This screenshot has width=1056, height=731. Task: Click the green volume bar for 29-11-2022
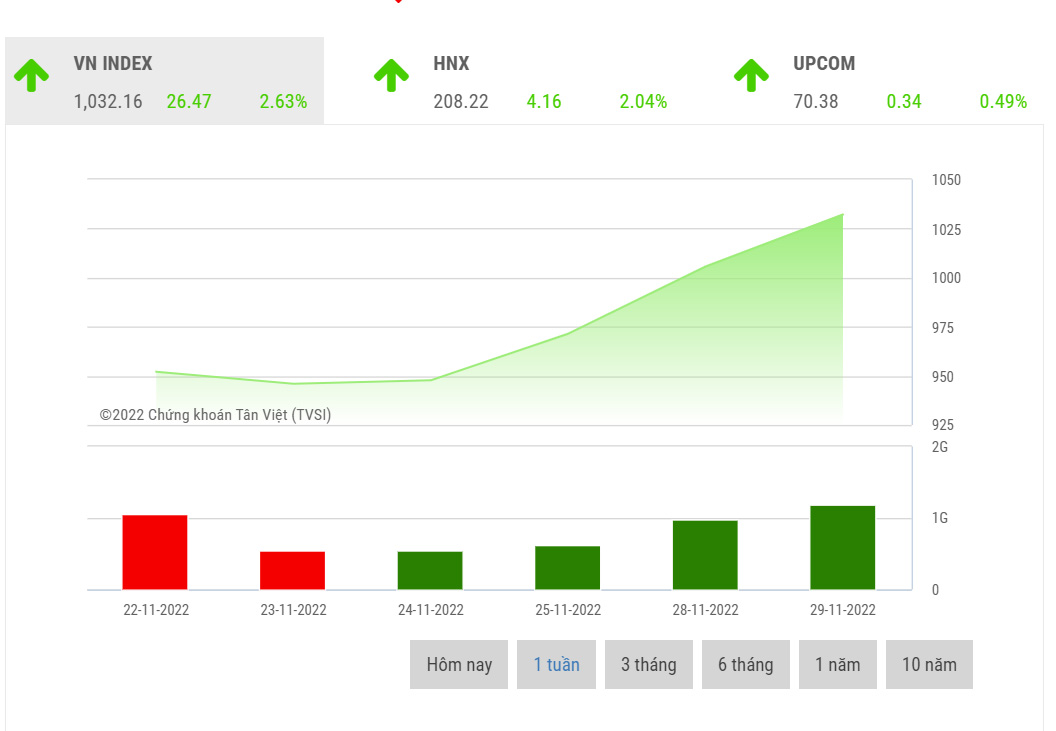[x=842, y=548]
